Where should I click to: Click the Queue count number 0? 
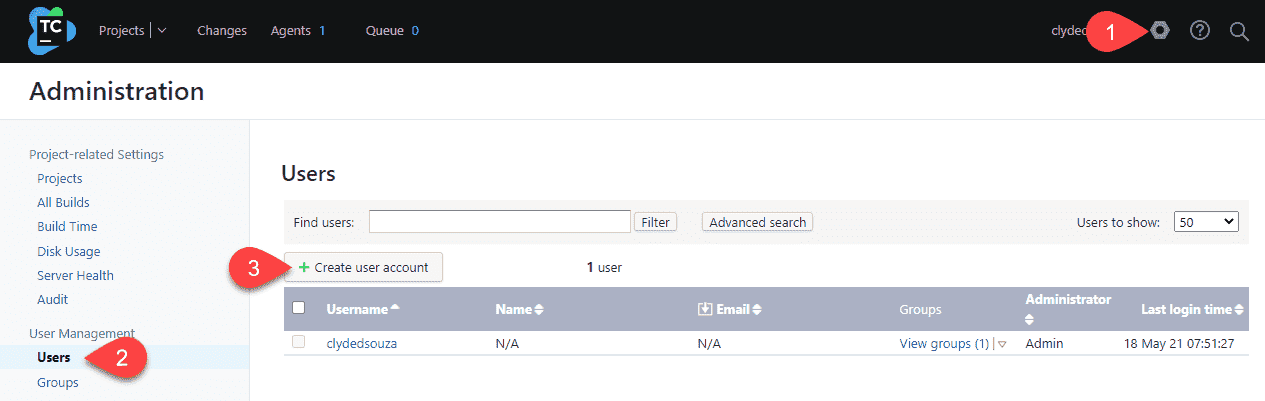tap(415, 31)
